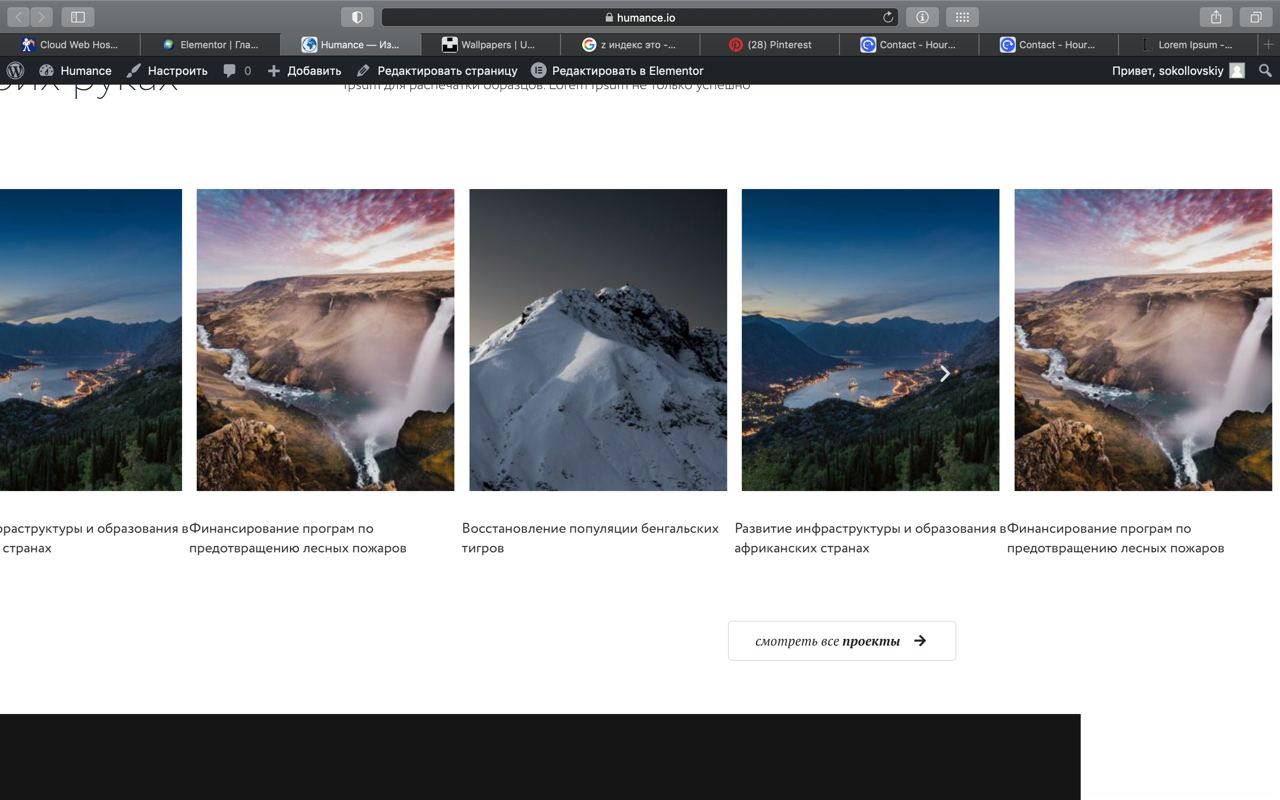Show tab overview button
Screen dimensions: 1280x800
[1255, 17]
